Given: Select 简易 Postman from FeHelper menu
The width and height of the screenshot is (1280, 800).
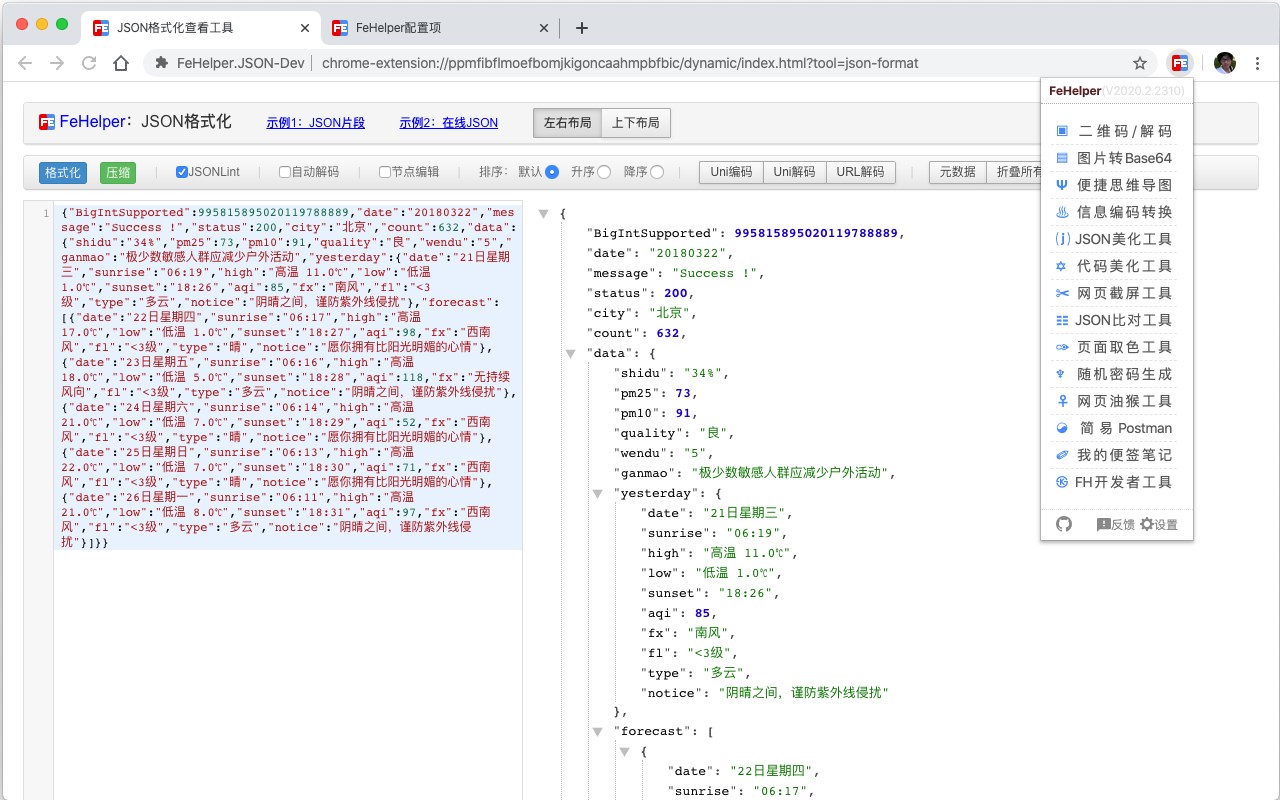Looking at the screenshot, I should 1115,428.
